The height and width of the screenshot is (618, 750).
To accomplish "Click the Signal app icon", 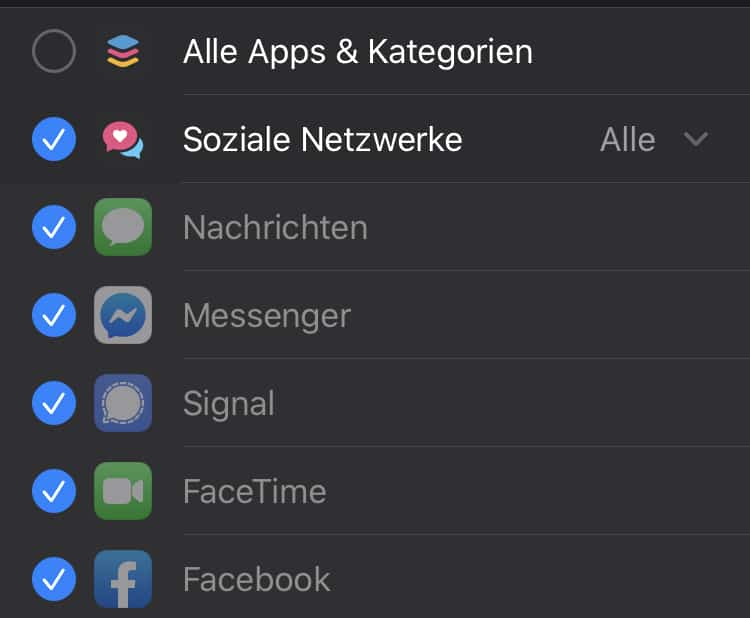I will pyautogui.click(x=123, y=403).
